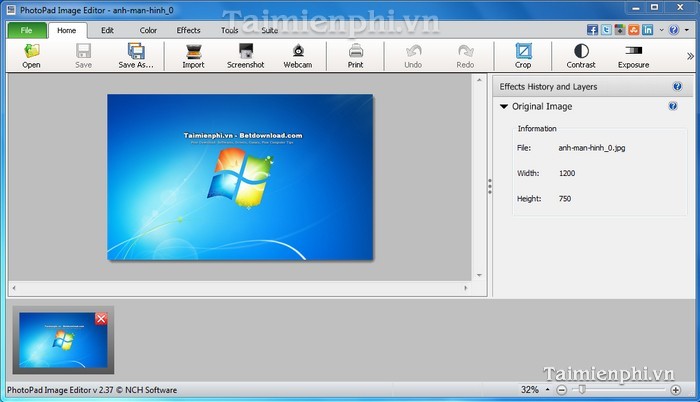Close the thumbnail with red X
700x402 pixels.
coord(101,319)
